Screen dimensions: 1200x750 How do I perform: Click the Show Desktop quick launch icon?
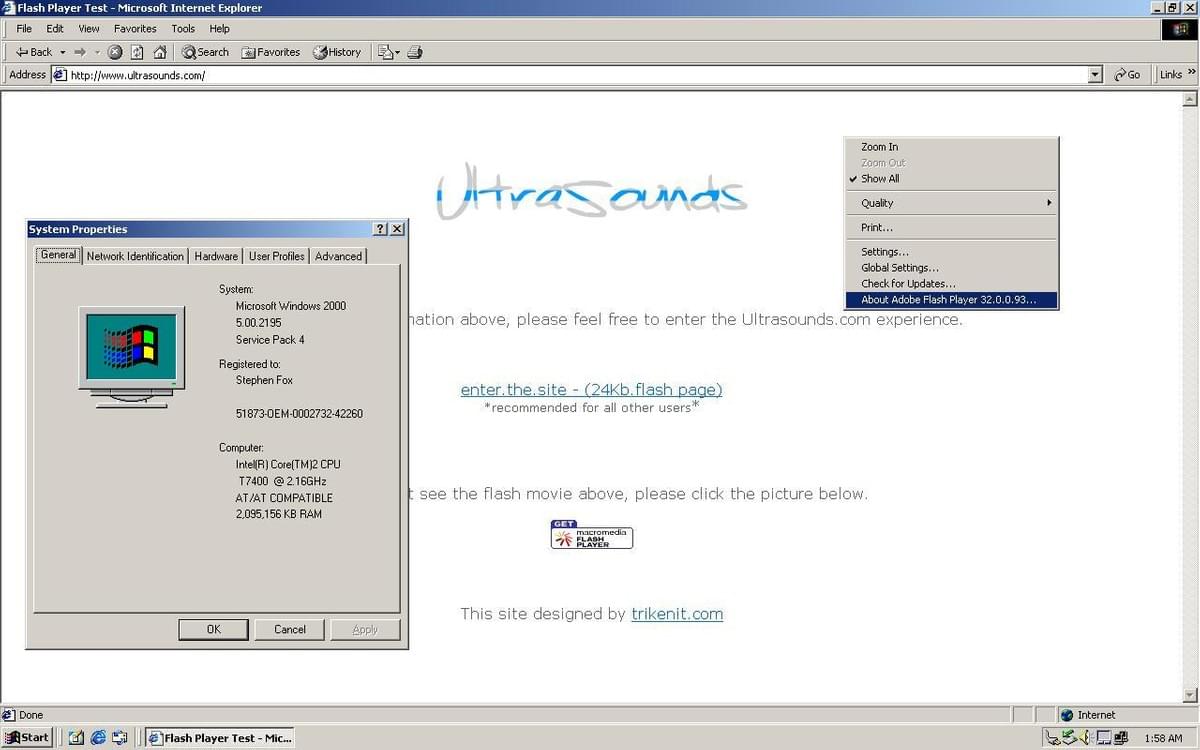(76, 738)
